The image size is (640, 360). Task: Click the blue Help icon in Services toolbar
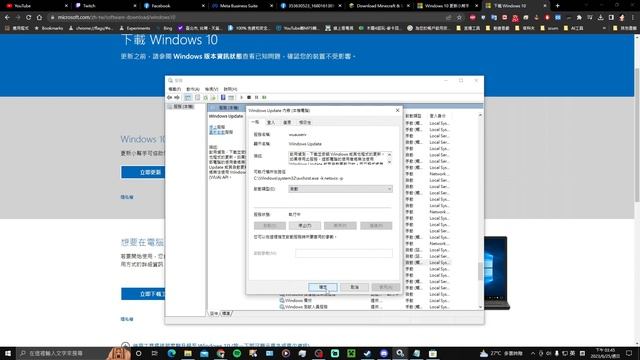pos(223,98)
